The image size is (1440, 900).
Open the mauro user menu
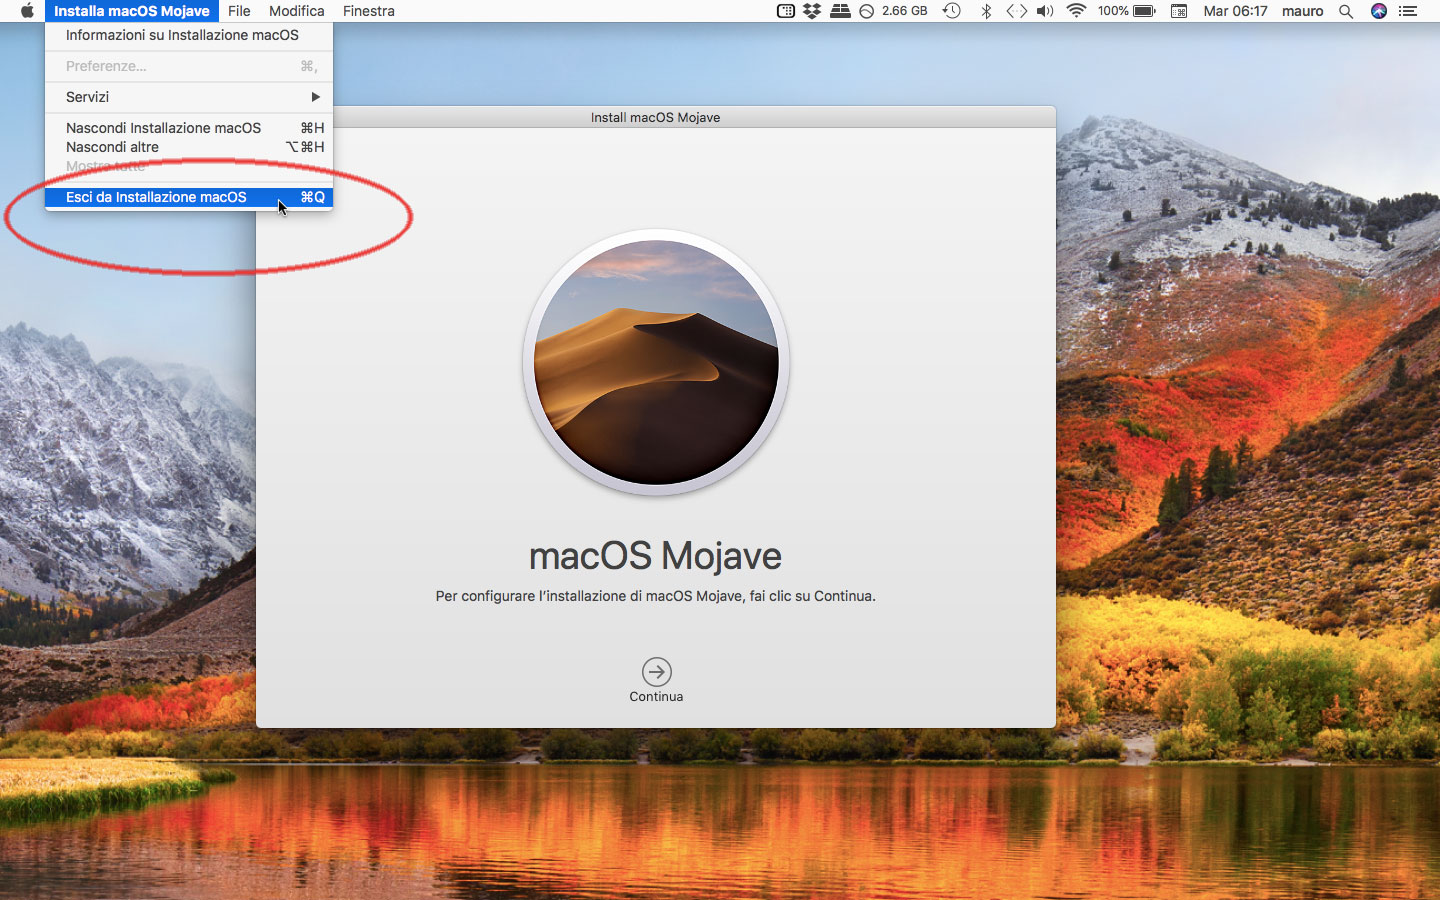coord(1302,11)
